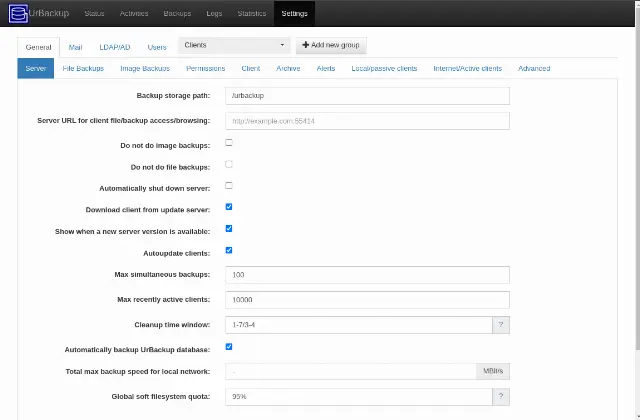640x420 pixels.
Task: Focus Max recently active clients field
Action: pos(367,300)
